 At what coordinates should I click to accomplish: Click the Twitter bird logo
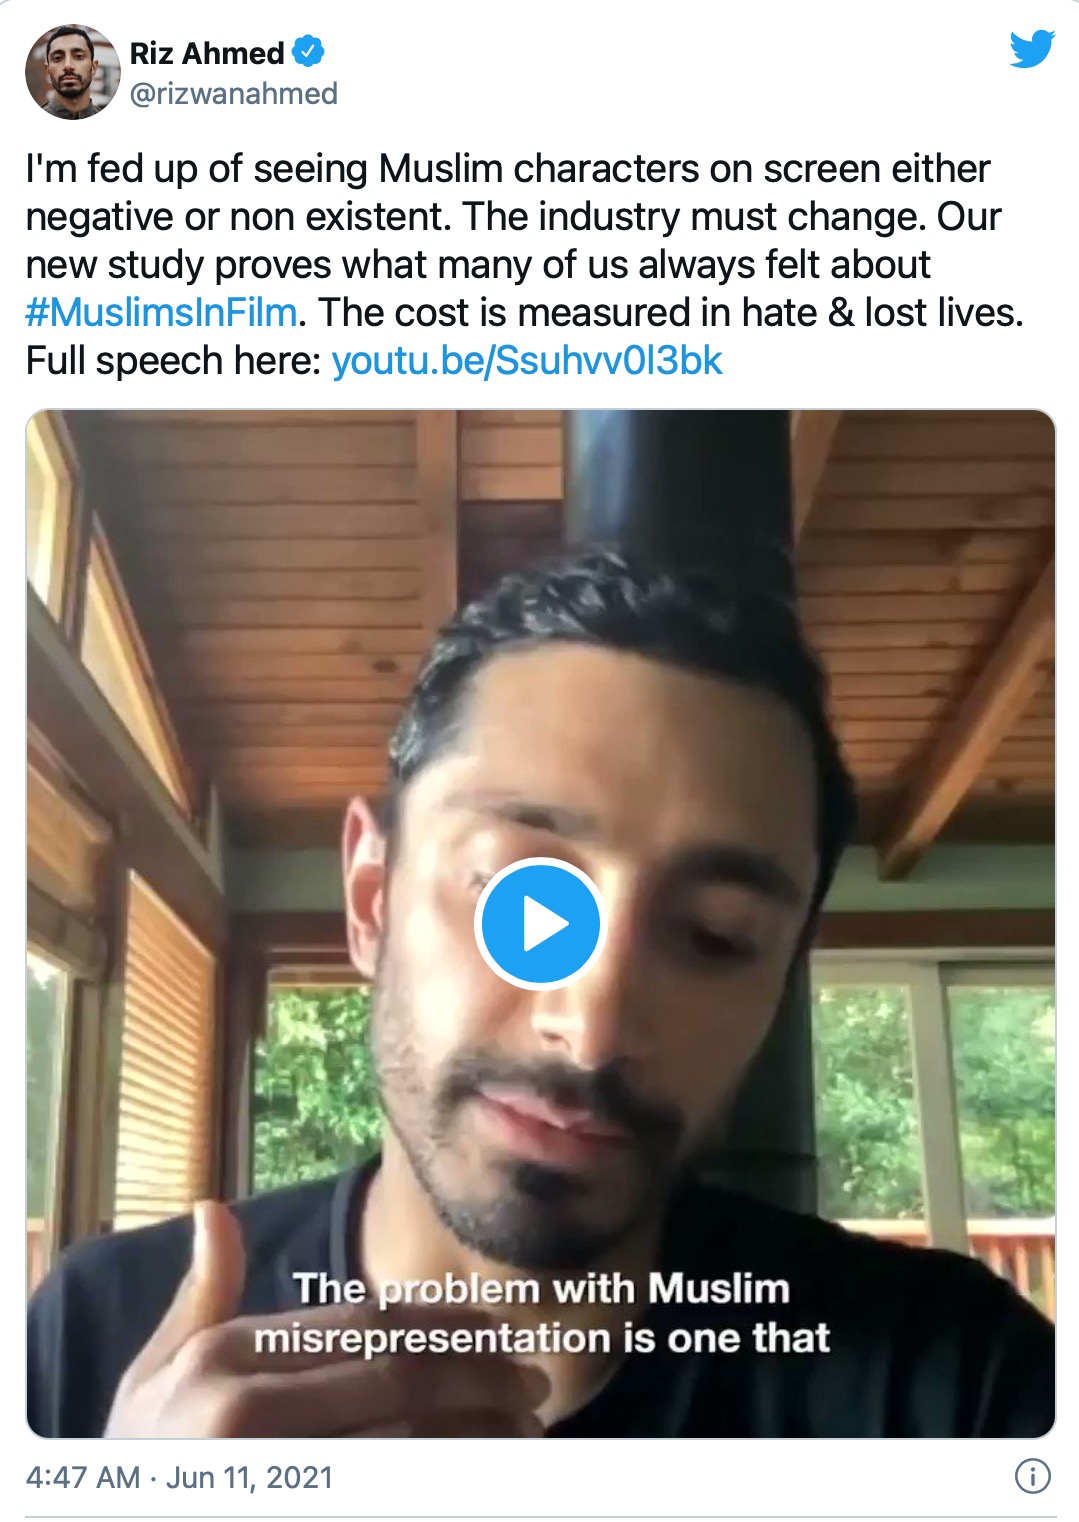(1032, 49)
